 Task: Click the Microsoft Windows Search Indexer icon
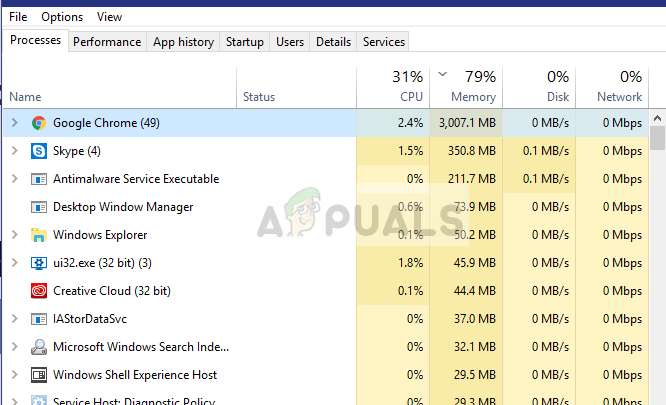tap(39, 347)
